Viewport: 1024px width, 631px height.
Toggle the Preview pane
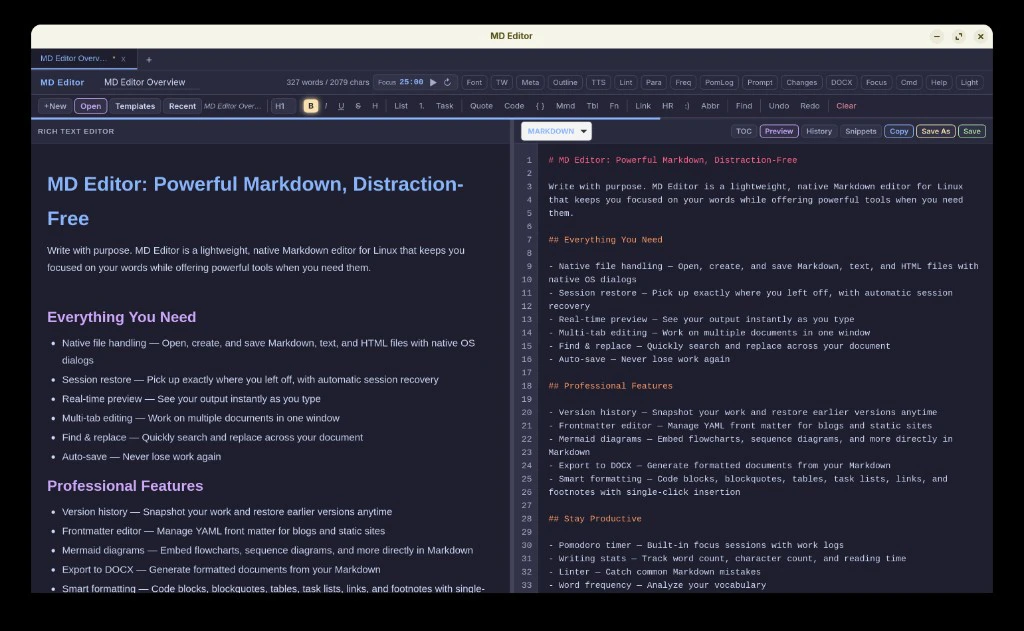click(778, 131)
